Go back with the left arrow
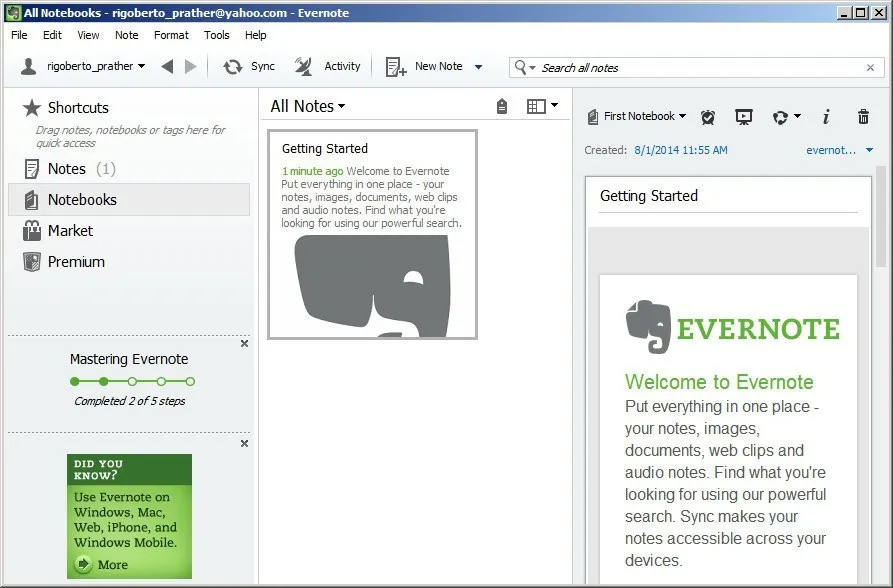The image size is (893, 588). coord(167,67)
